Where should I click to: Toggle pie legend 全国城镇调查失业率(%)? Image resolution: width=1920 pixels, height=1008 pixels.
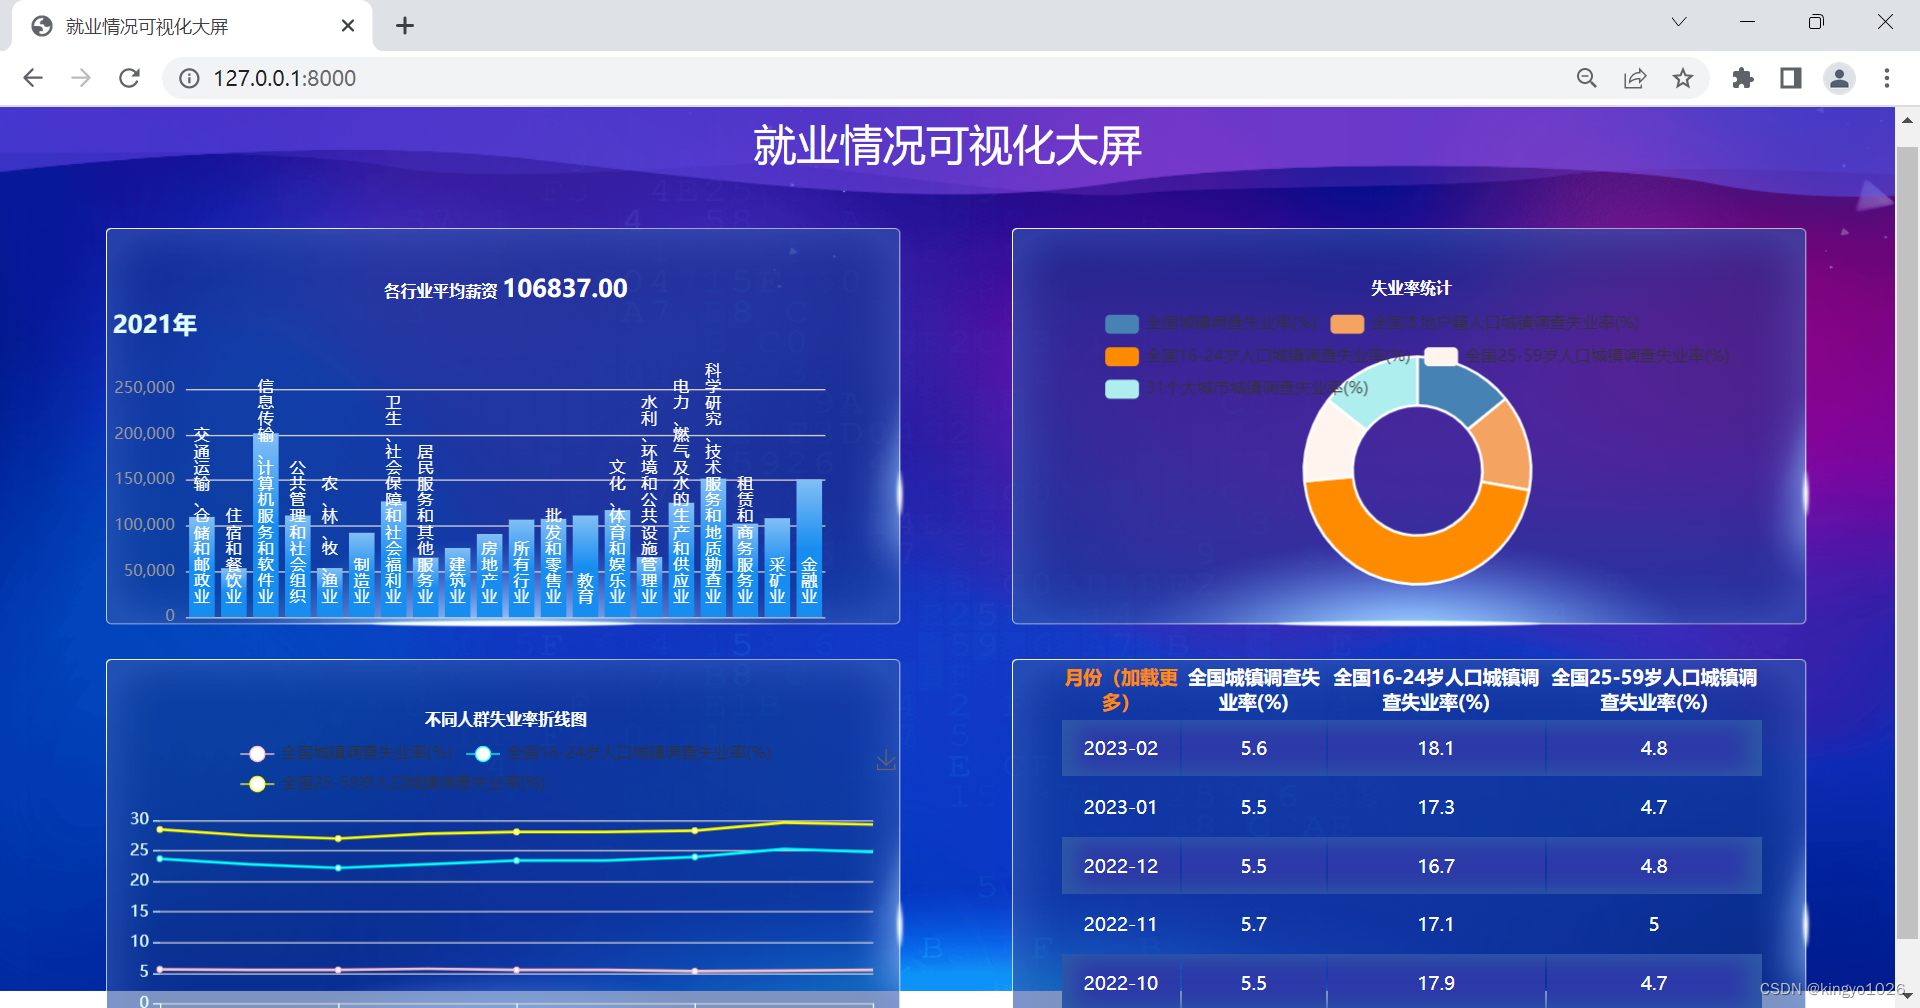(1211, 323)
